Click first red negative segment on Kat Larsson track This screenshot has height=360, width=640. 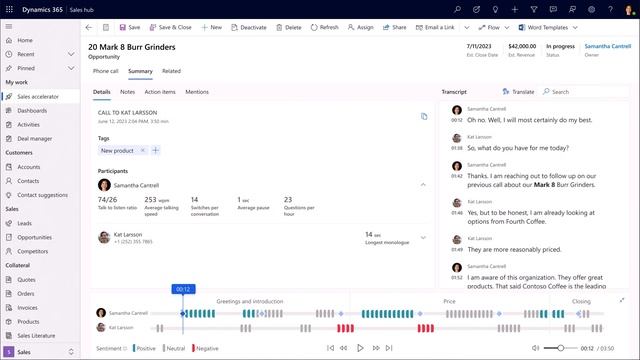point(345,328)
